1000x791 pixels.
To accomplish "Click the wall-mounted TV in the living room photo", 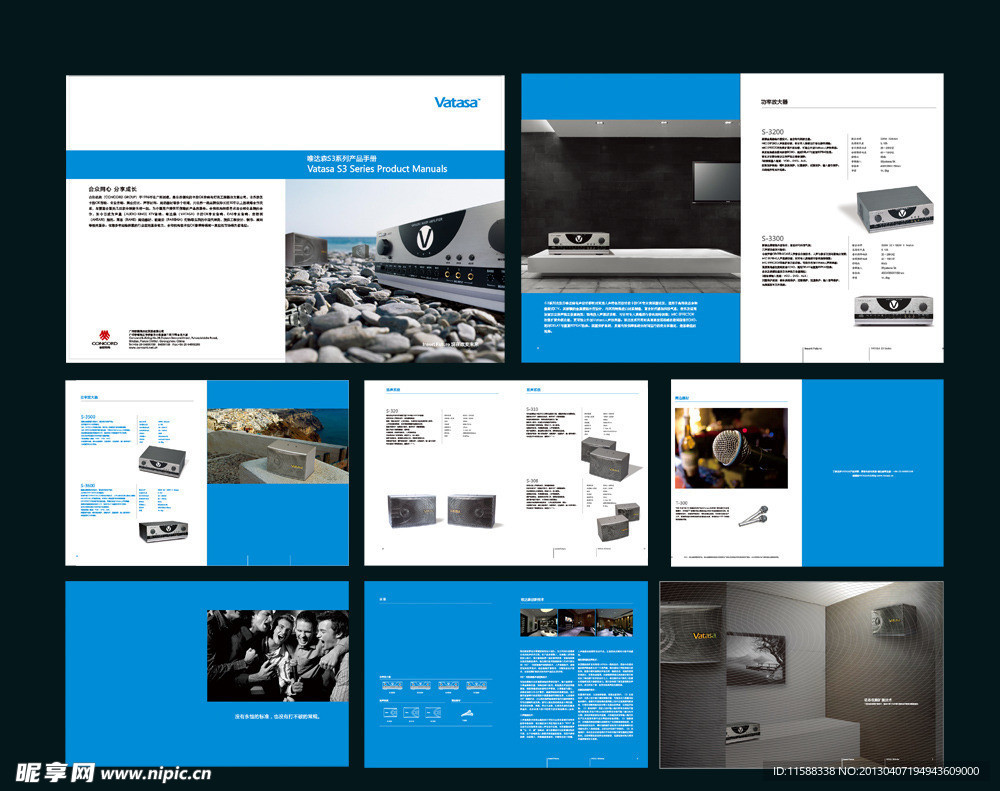I will pyautogui.click(x=717, y=183).
